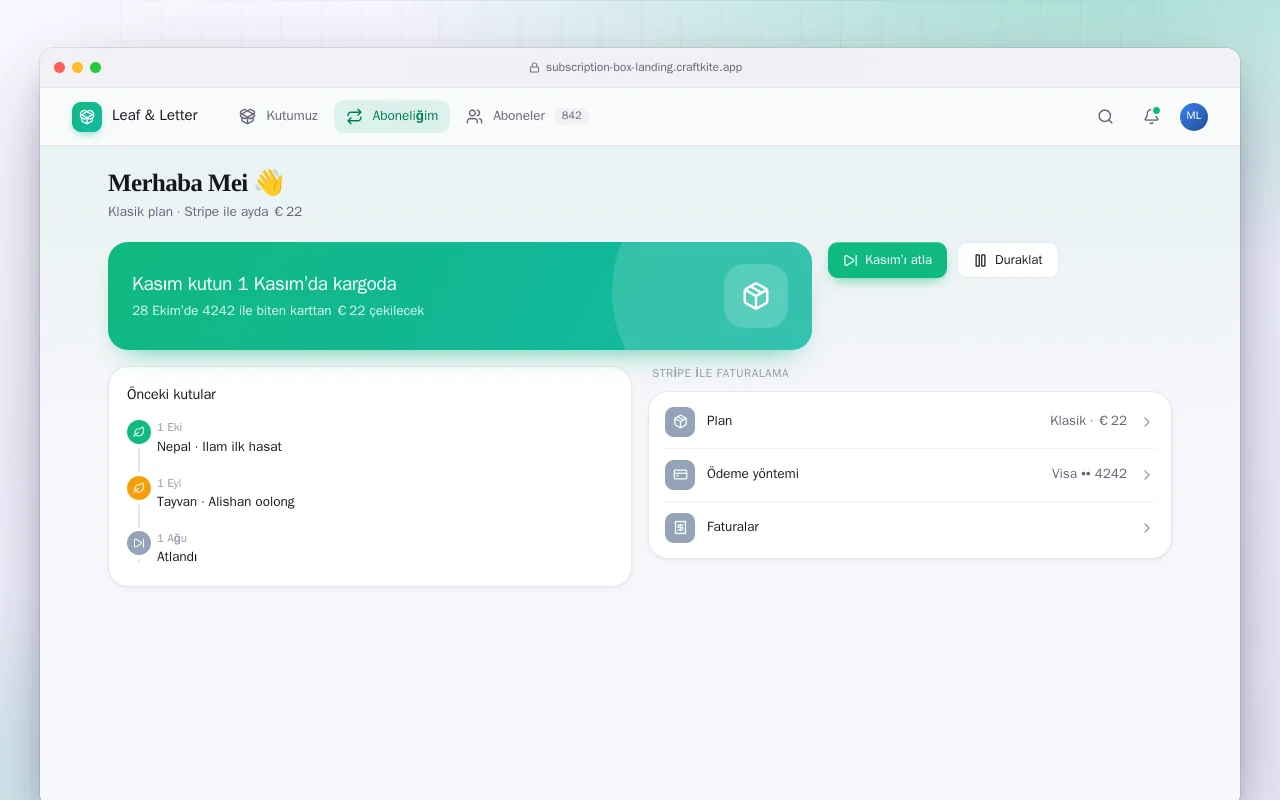Click the "Klasik plan · Stripe ile ayda € 22" subtitle
The height and width of the screenshot is (800, 1280).
[205, 212]
